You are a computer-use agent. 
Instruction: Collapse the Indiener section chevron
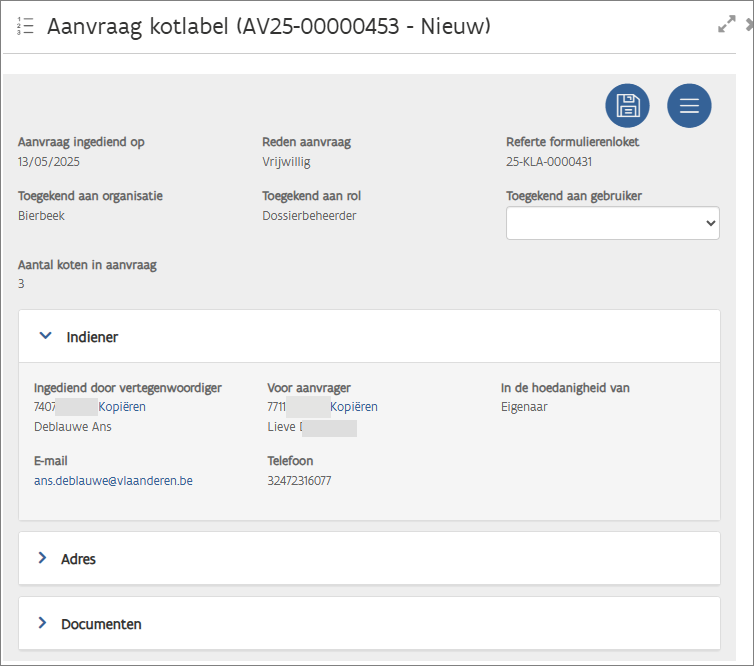click(45, 337)
